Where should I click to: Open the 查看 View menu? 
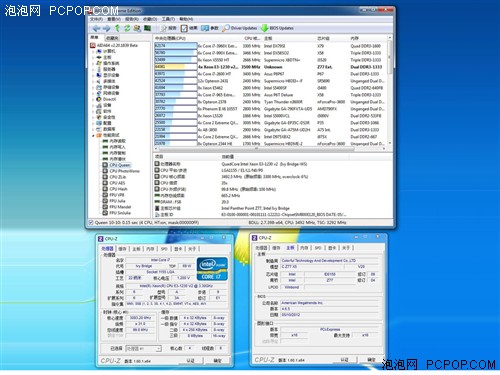[113, 19]
